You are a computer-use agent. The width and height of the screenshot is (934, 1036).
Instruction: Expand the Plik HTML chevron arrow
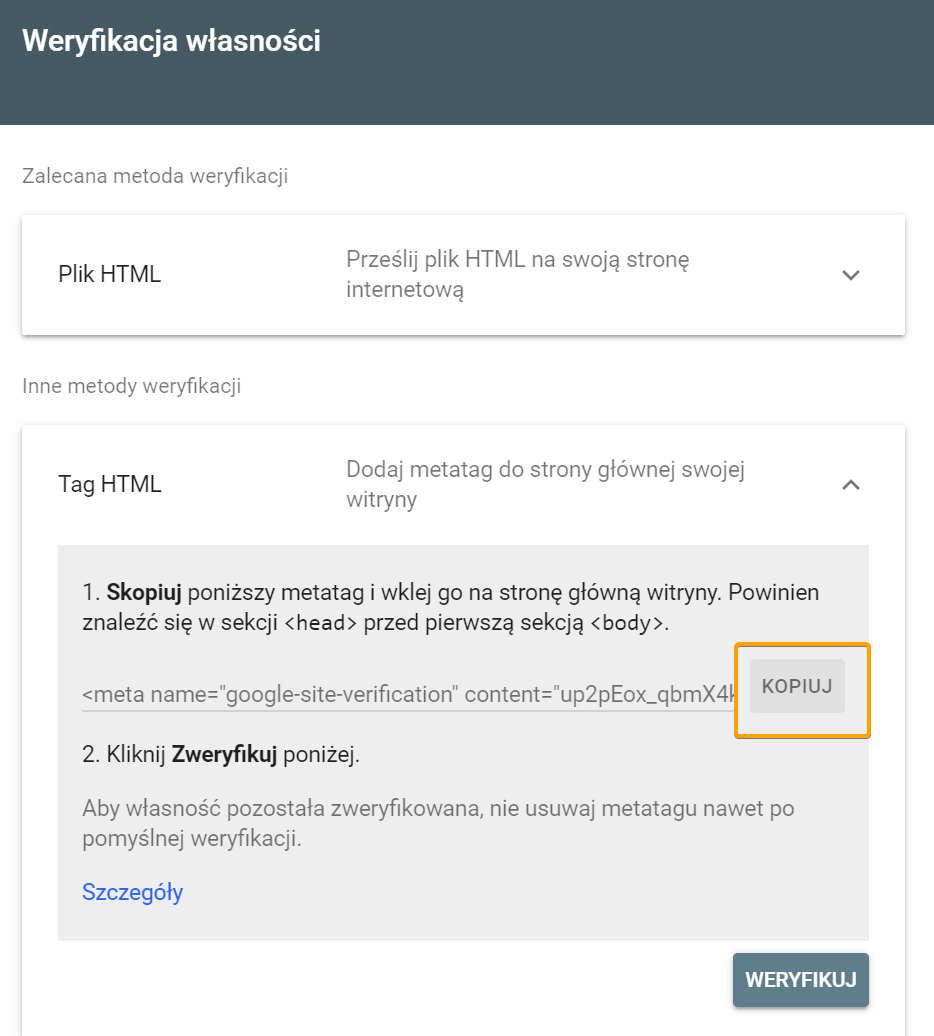tap(851, 275)
